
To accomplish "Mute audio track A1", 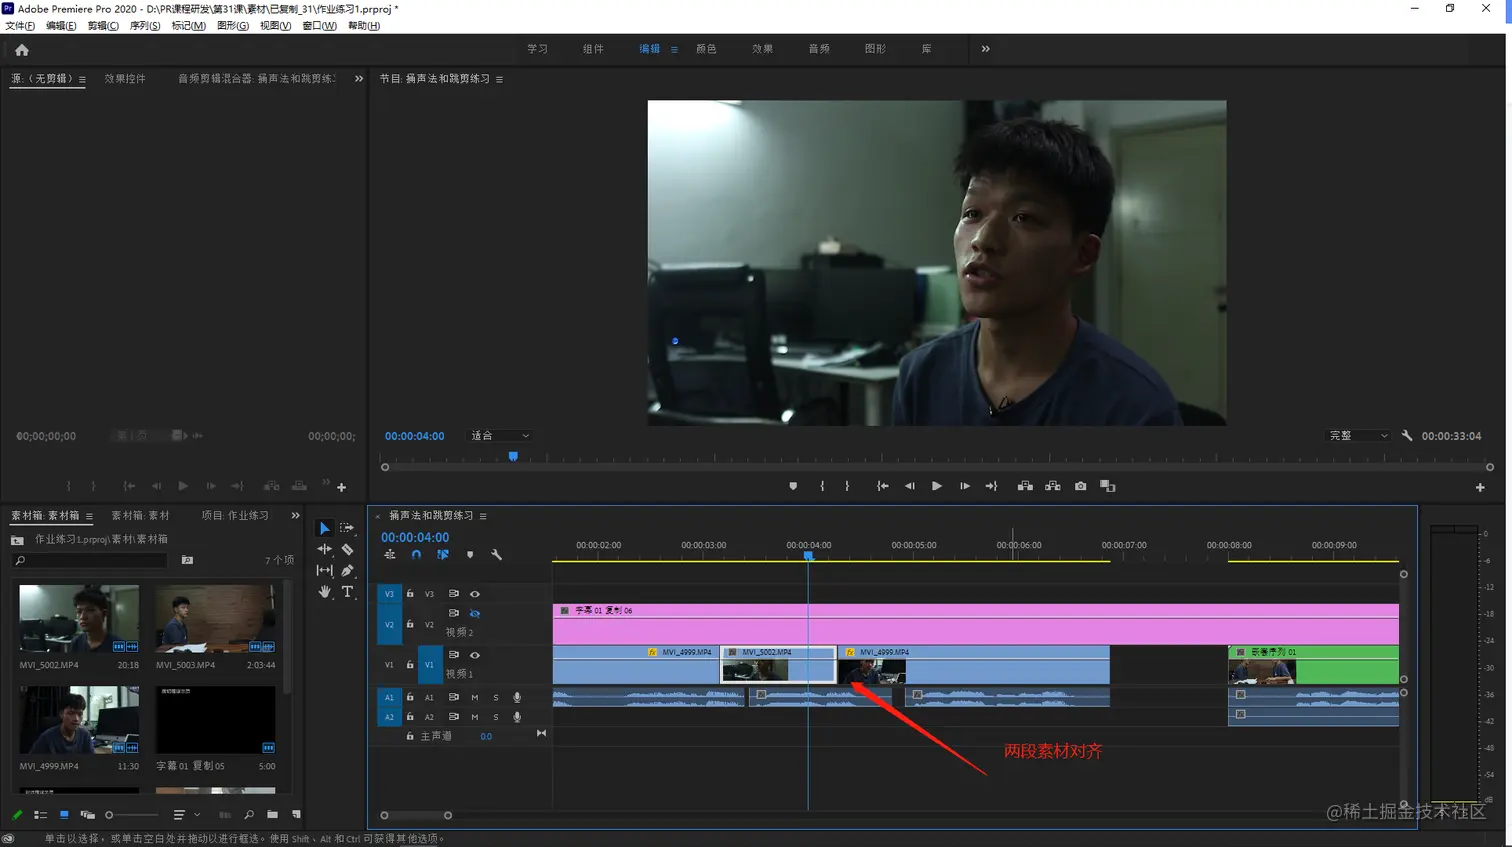I will 474,697.
